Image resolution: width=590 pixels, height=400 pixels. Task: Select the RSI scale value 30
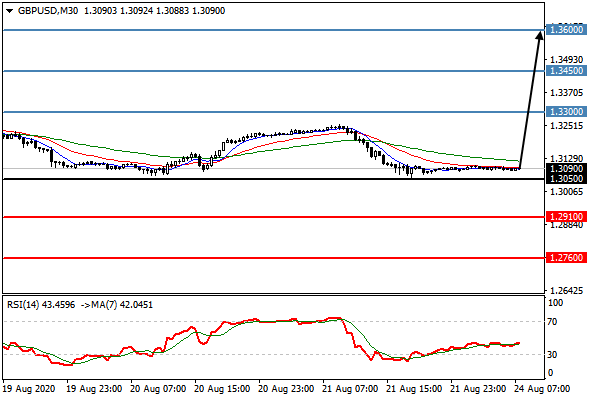point(552,354)
